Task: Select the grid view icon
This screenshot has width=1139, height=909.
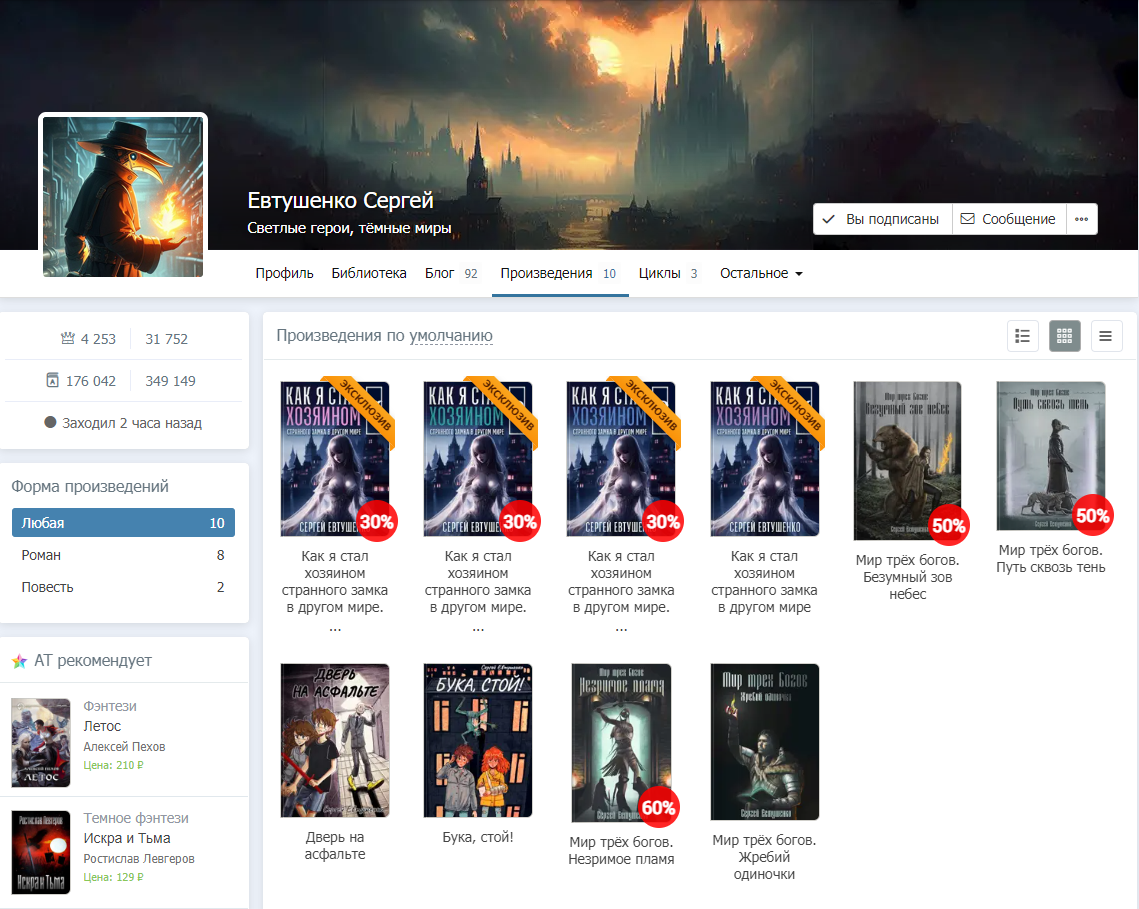Action: [x=1064, y=336]
